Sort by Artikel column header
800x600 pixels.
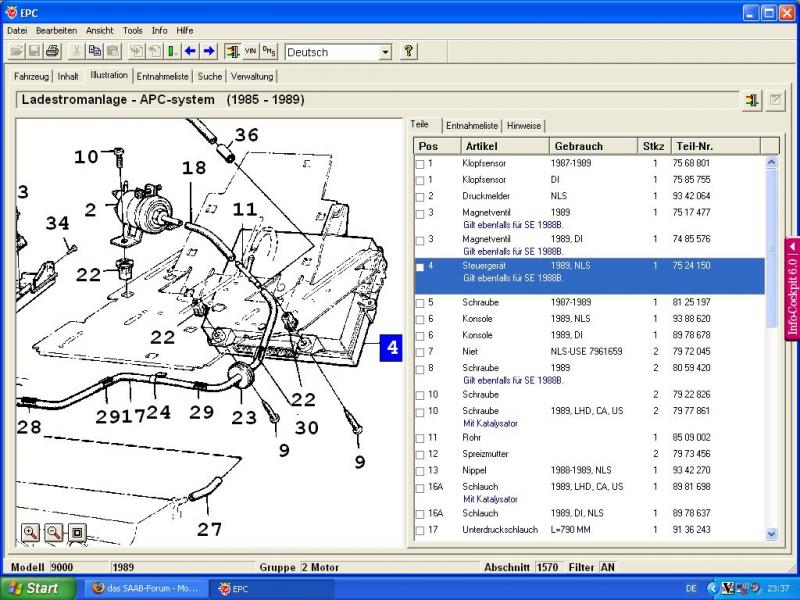coord(505,146)
